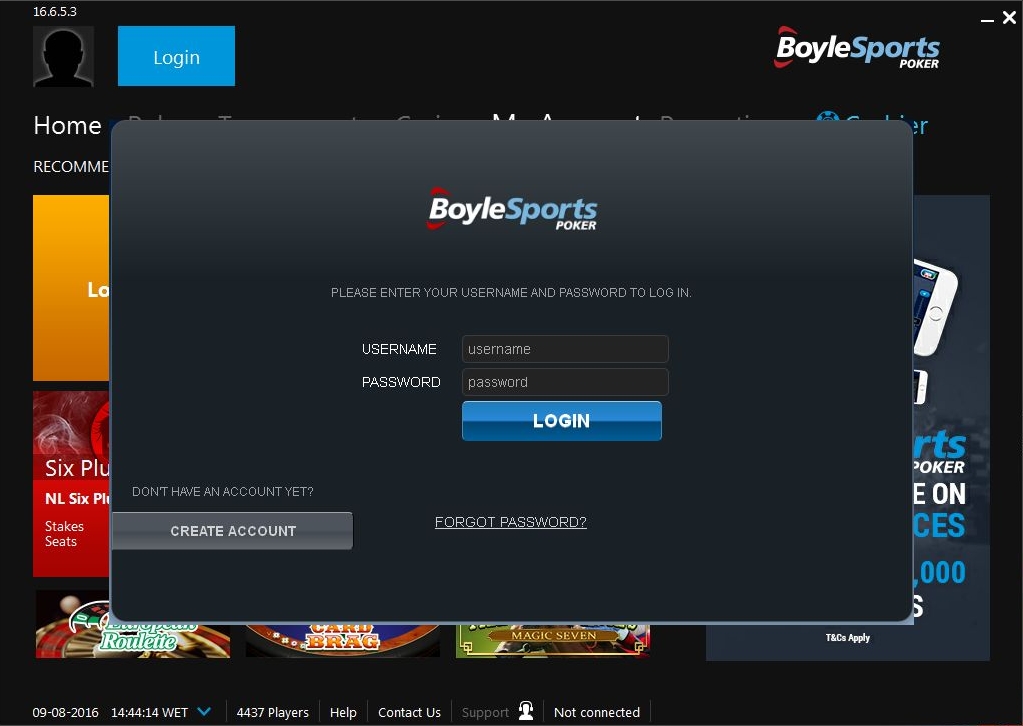This screenshot has height=726, width=1023.
Task: Click the blue Login button at top
Action: point(176,56)
